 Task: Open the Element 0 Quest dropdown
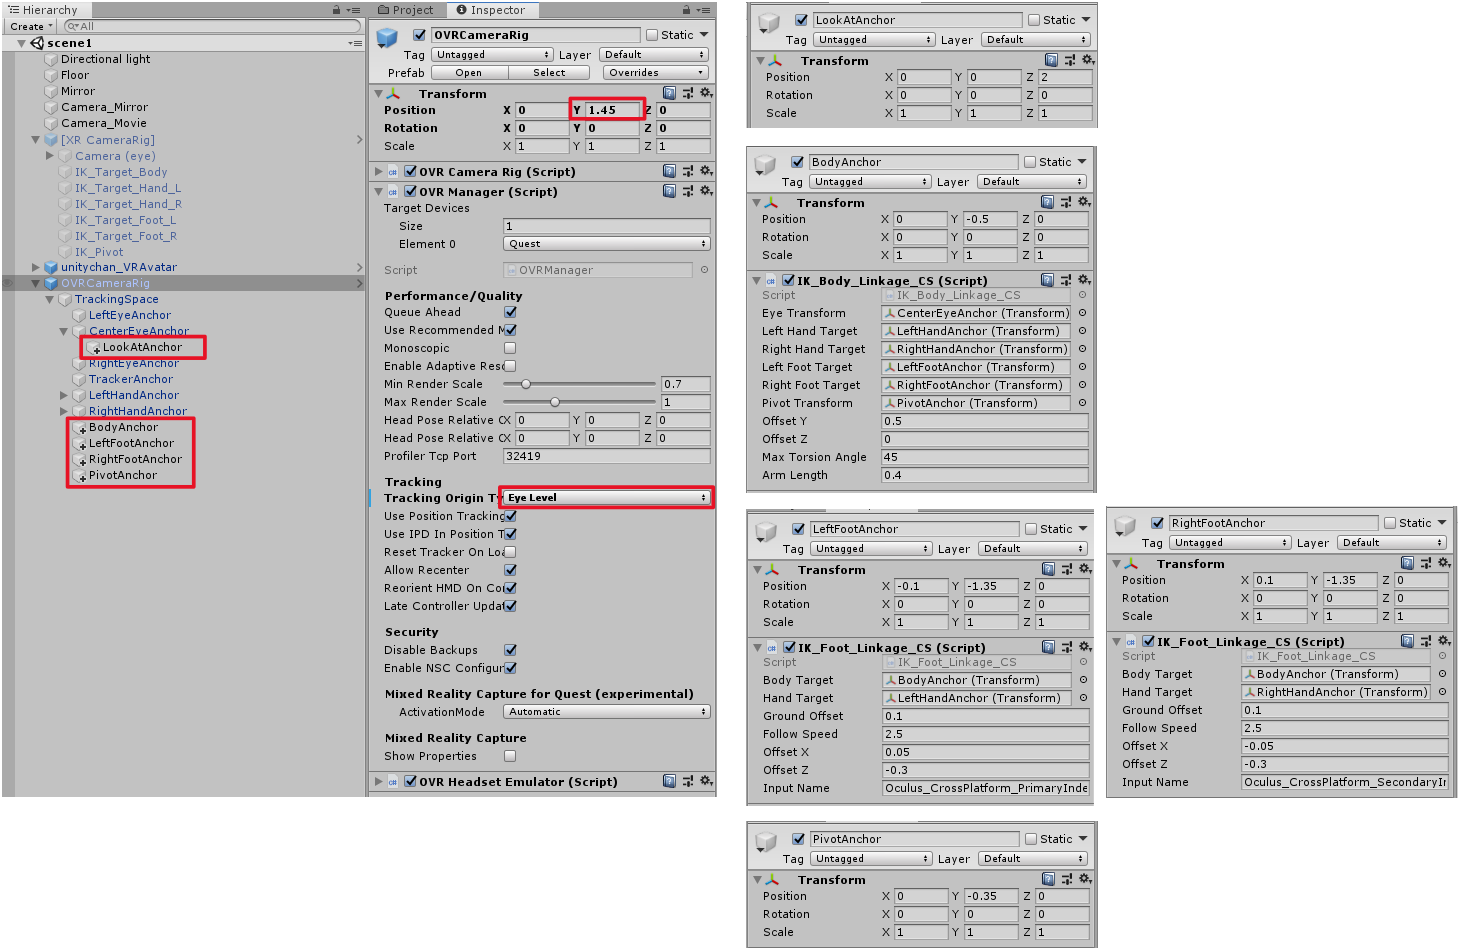tap(605, 243)
